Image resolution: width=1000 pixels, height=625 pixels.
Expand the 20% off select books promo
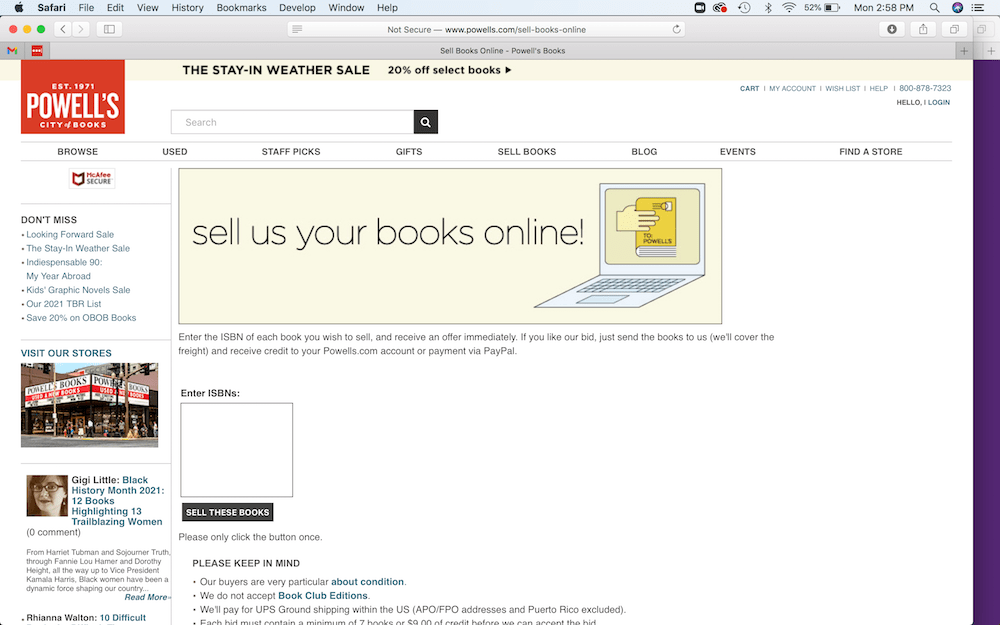448,70
